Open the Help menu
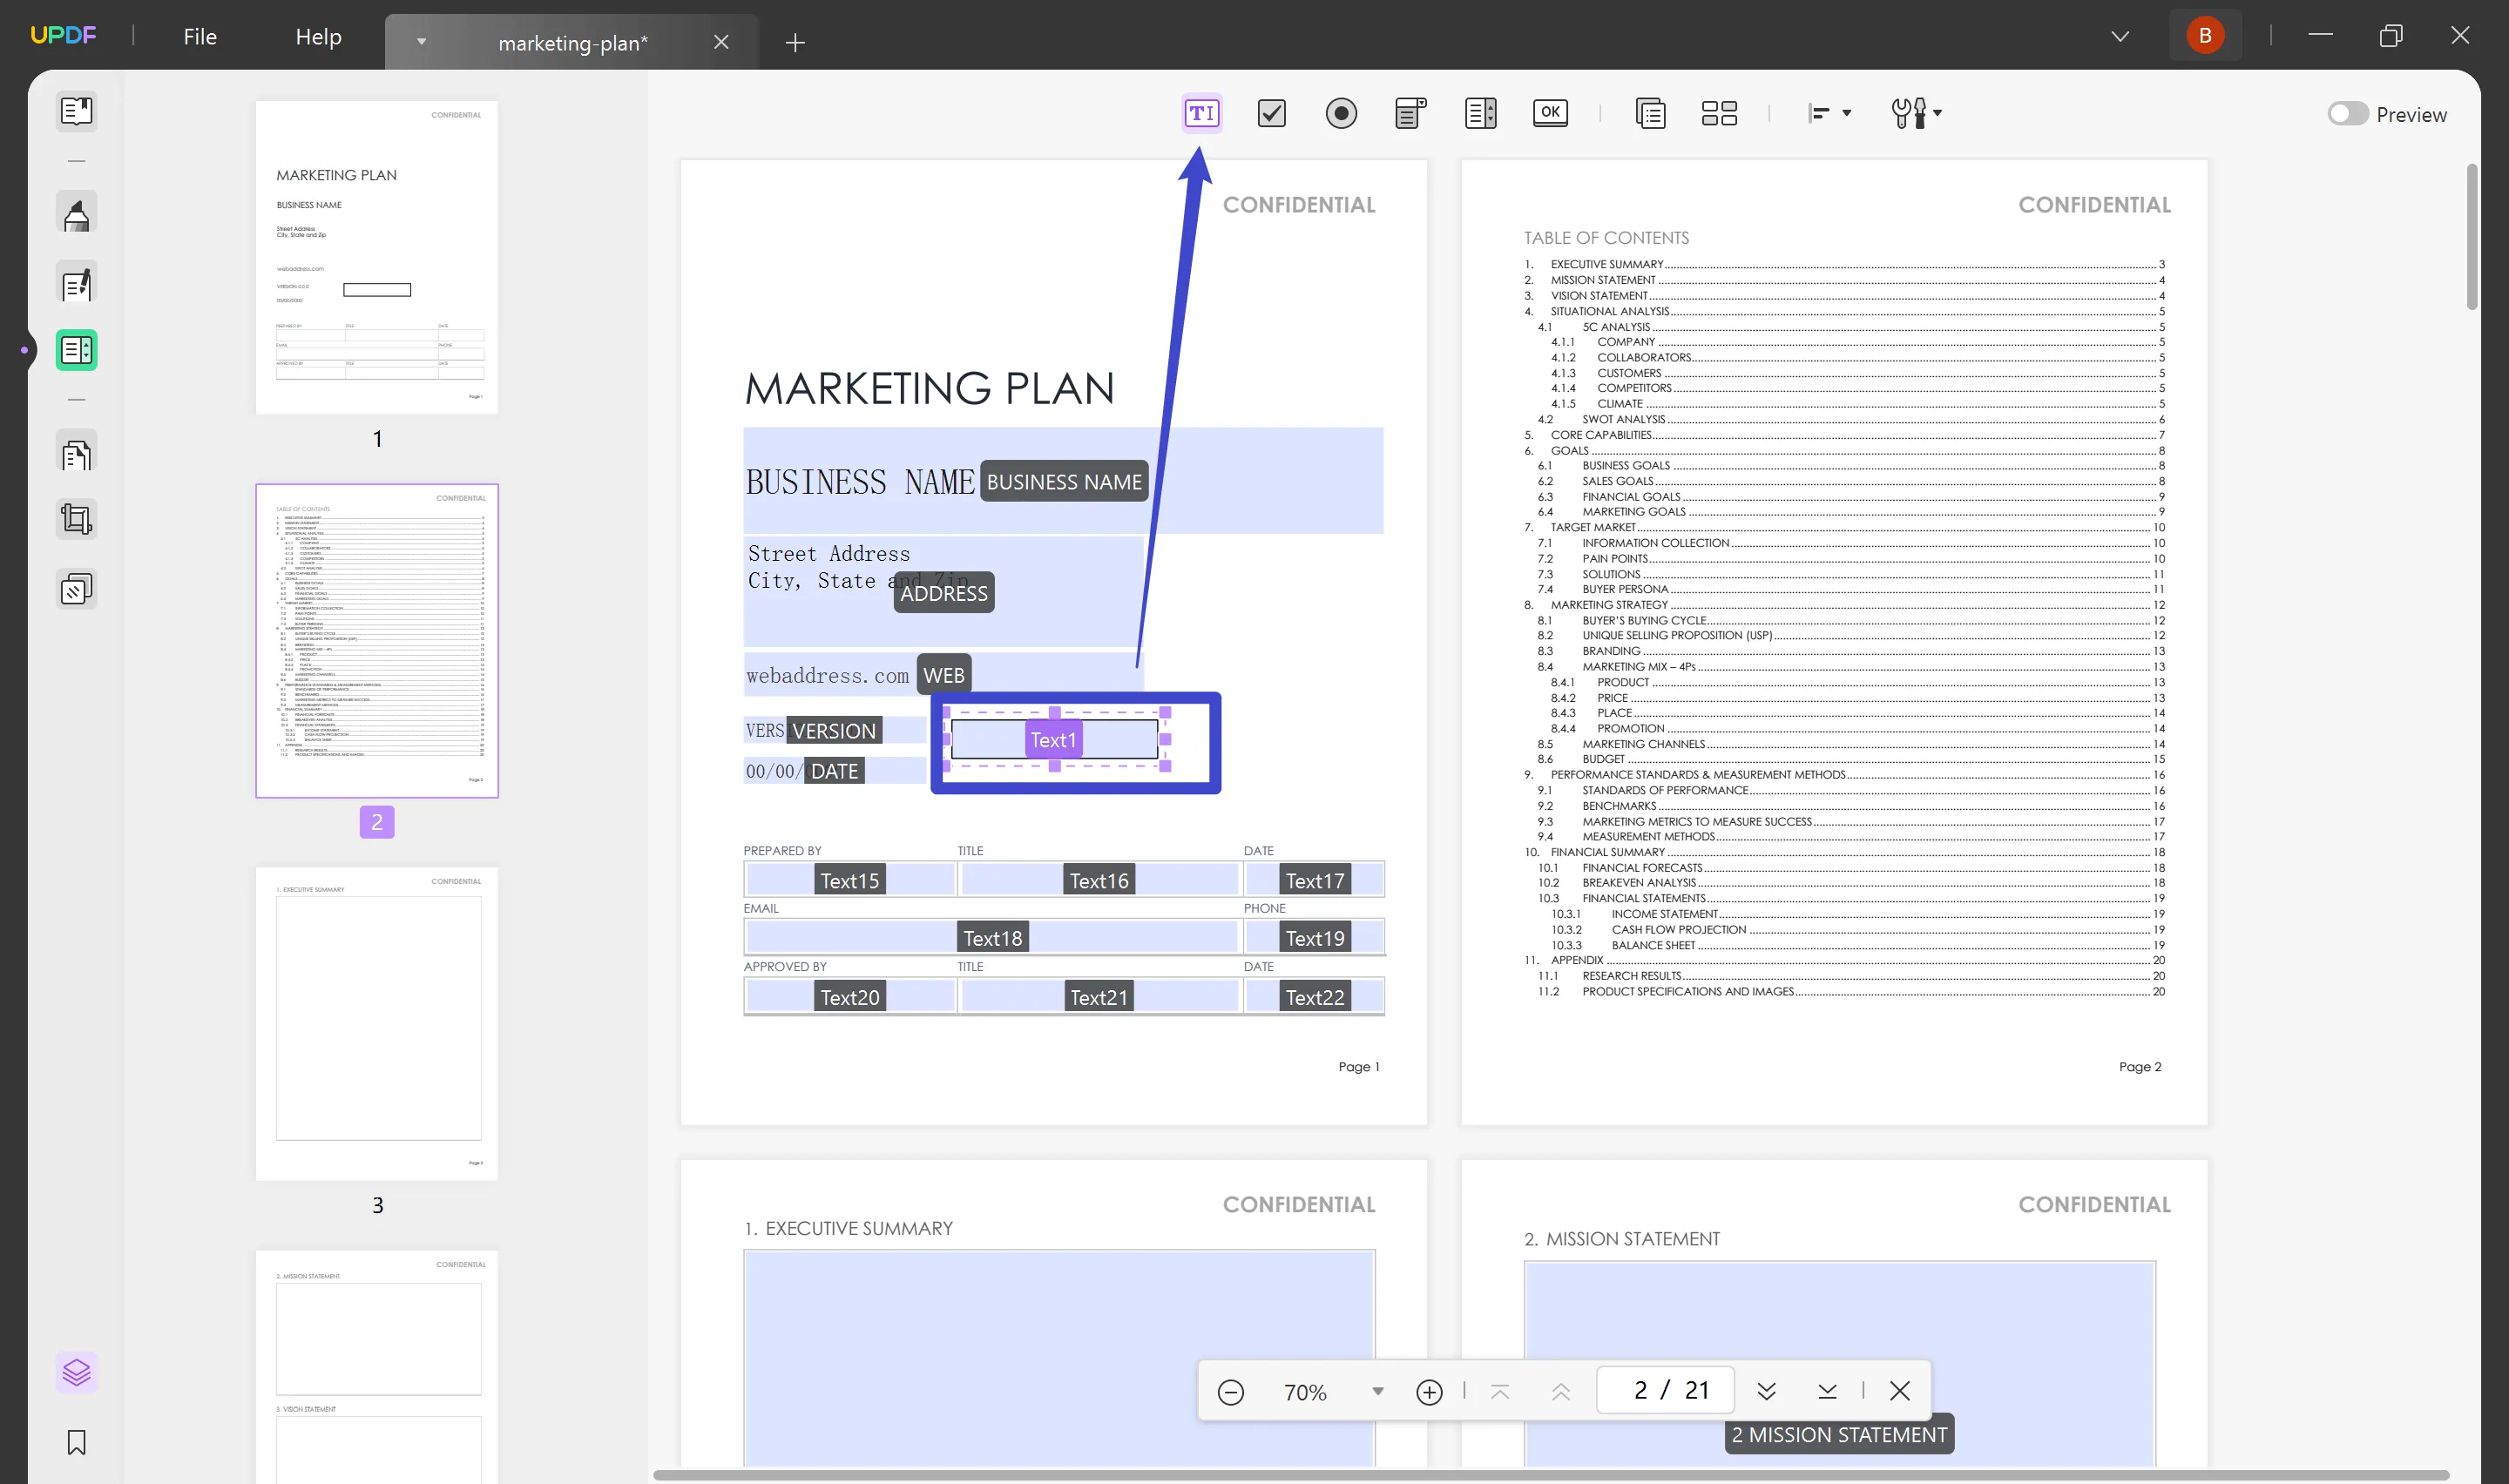The width and height of the screenshot is (2509, 1484). point(318,37)
